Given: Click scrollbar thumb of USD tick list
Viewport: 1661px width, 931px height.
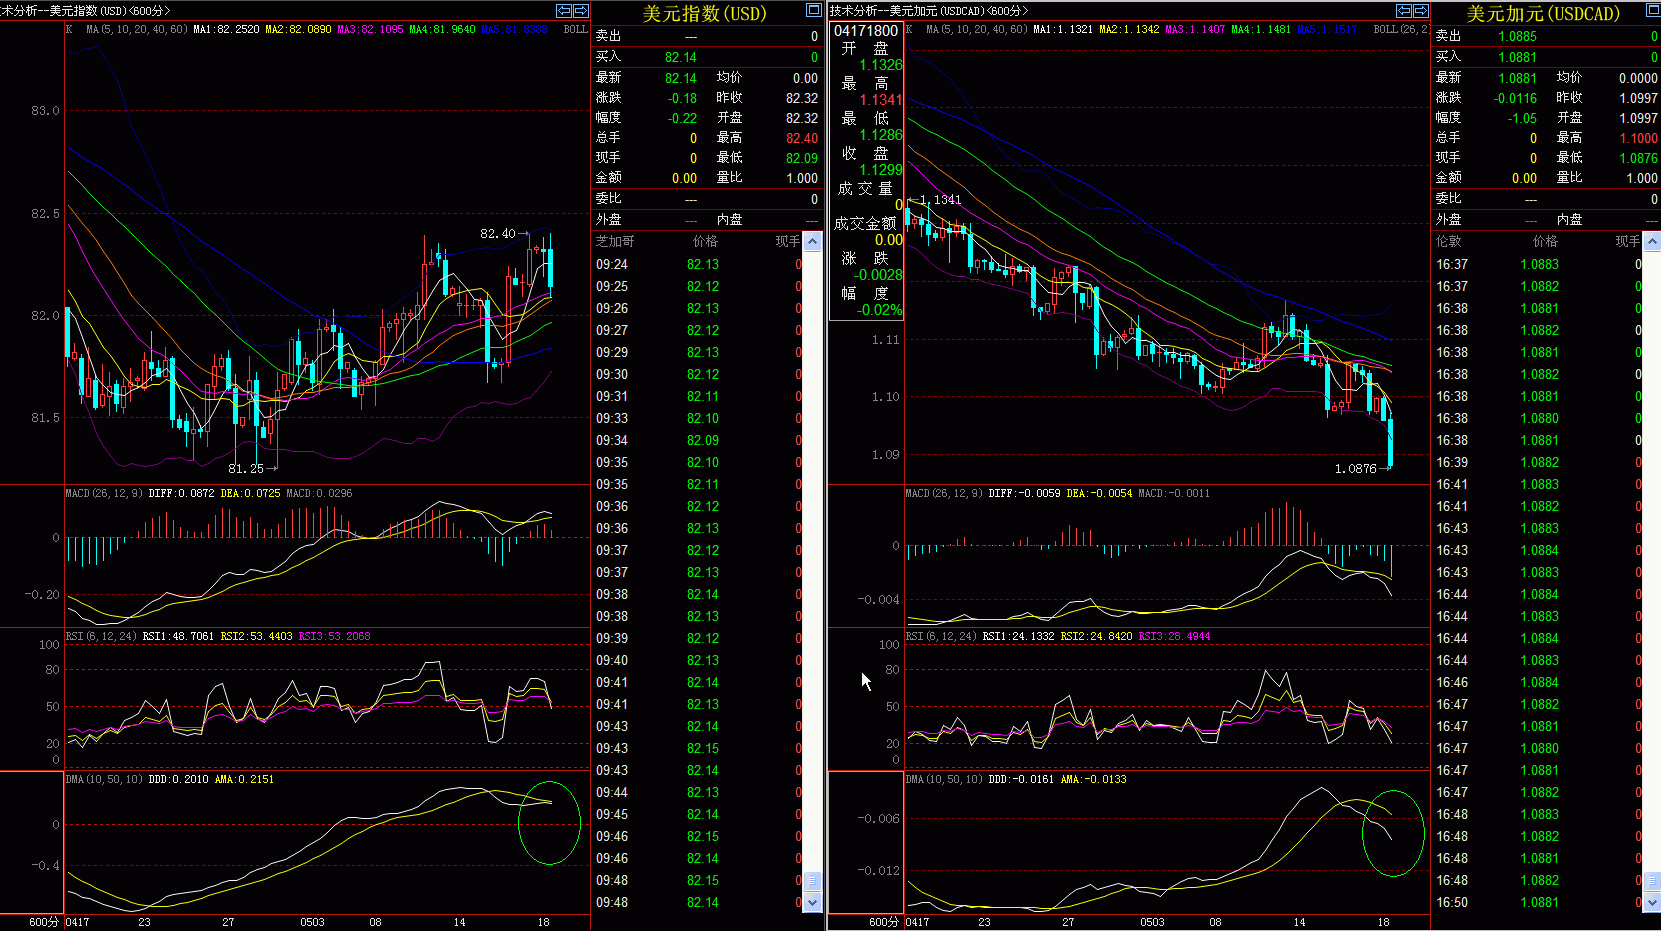Looking at the screenshot, I should pos(813,881).
